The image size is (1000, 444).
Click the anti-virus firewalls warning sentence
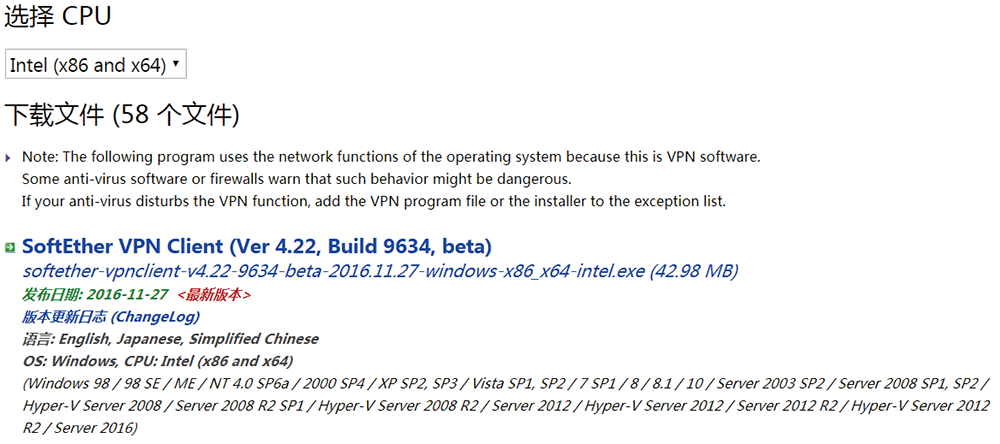pos(297,179)
